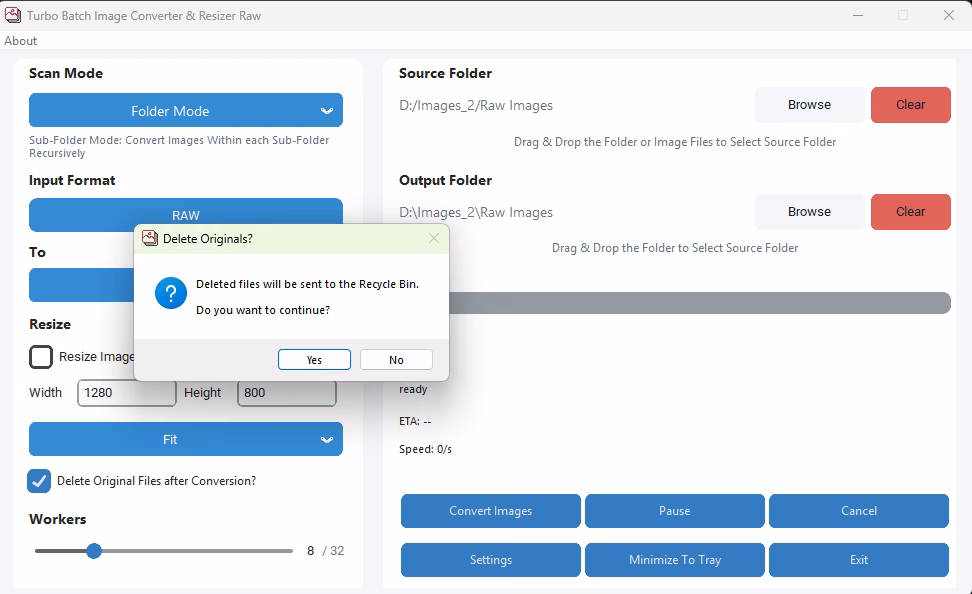Click the workers count value 8
The height and width of the screenshot is (594, 972).
pyautogui.click(x=310, y=551)
